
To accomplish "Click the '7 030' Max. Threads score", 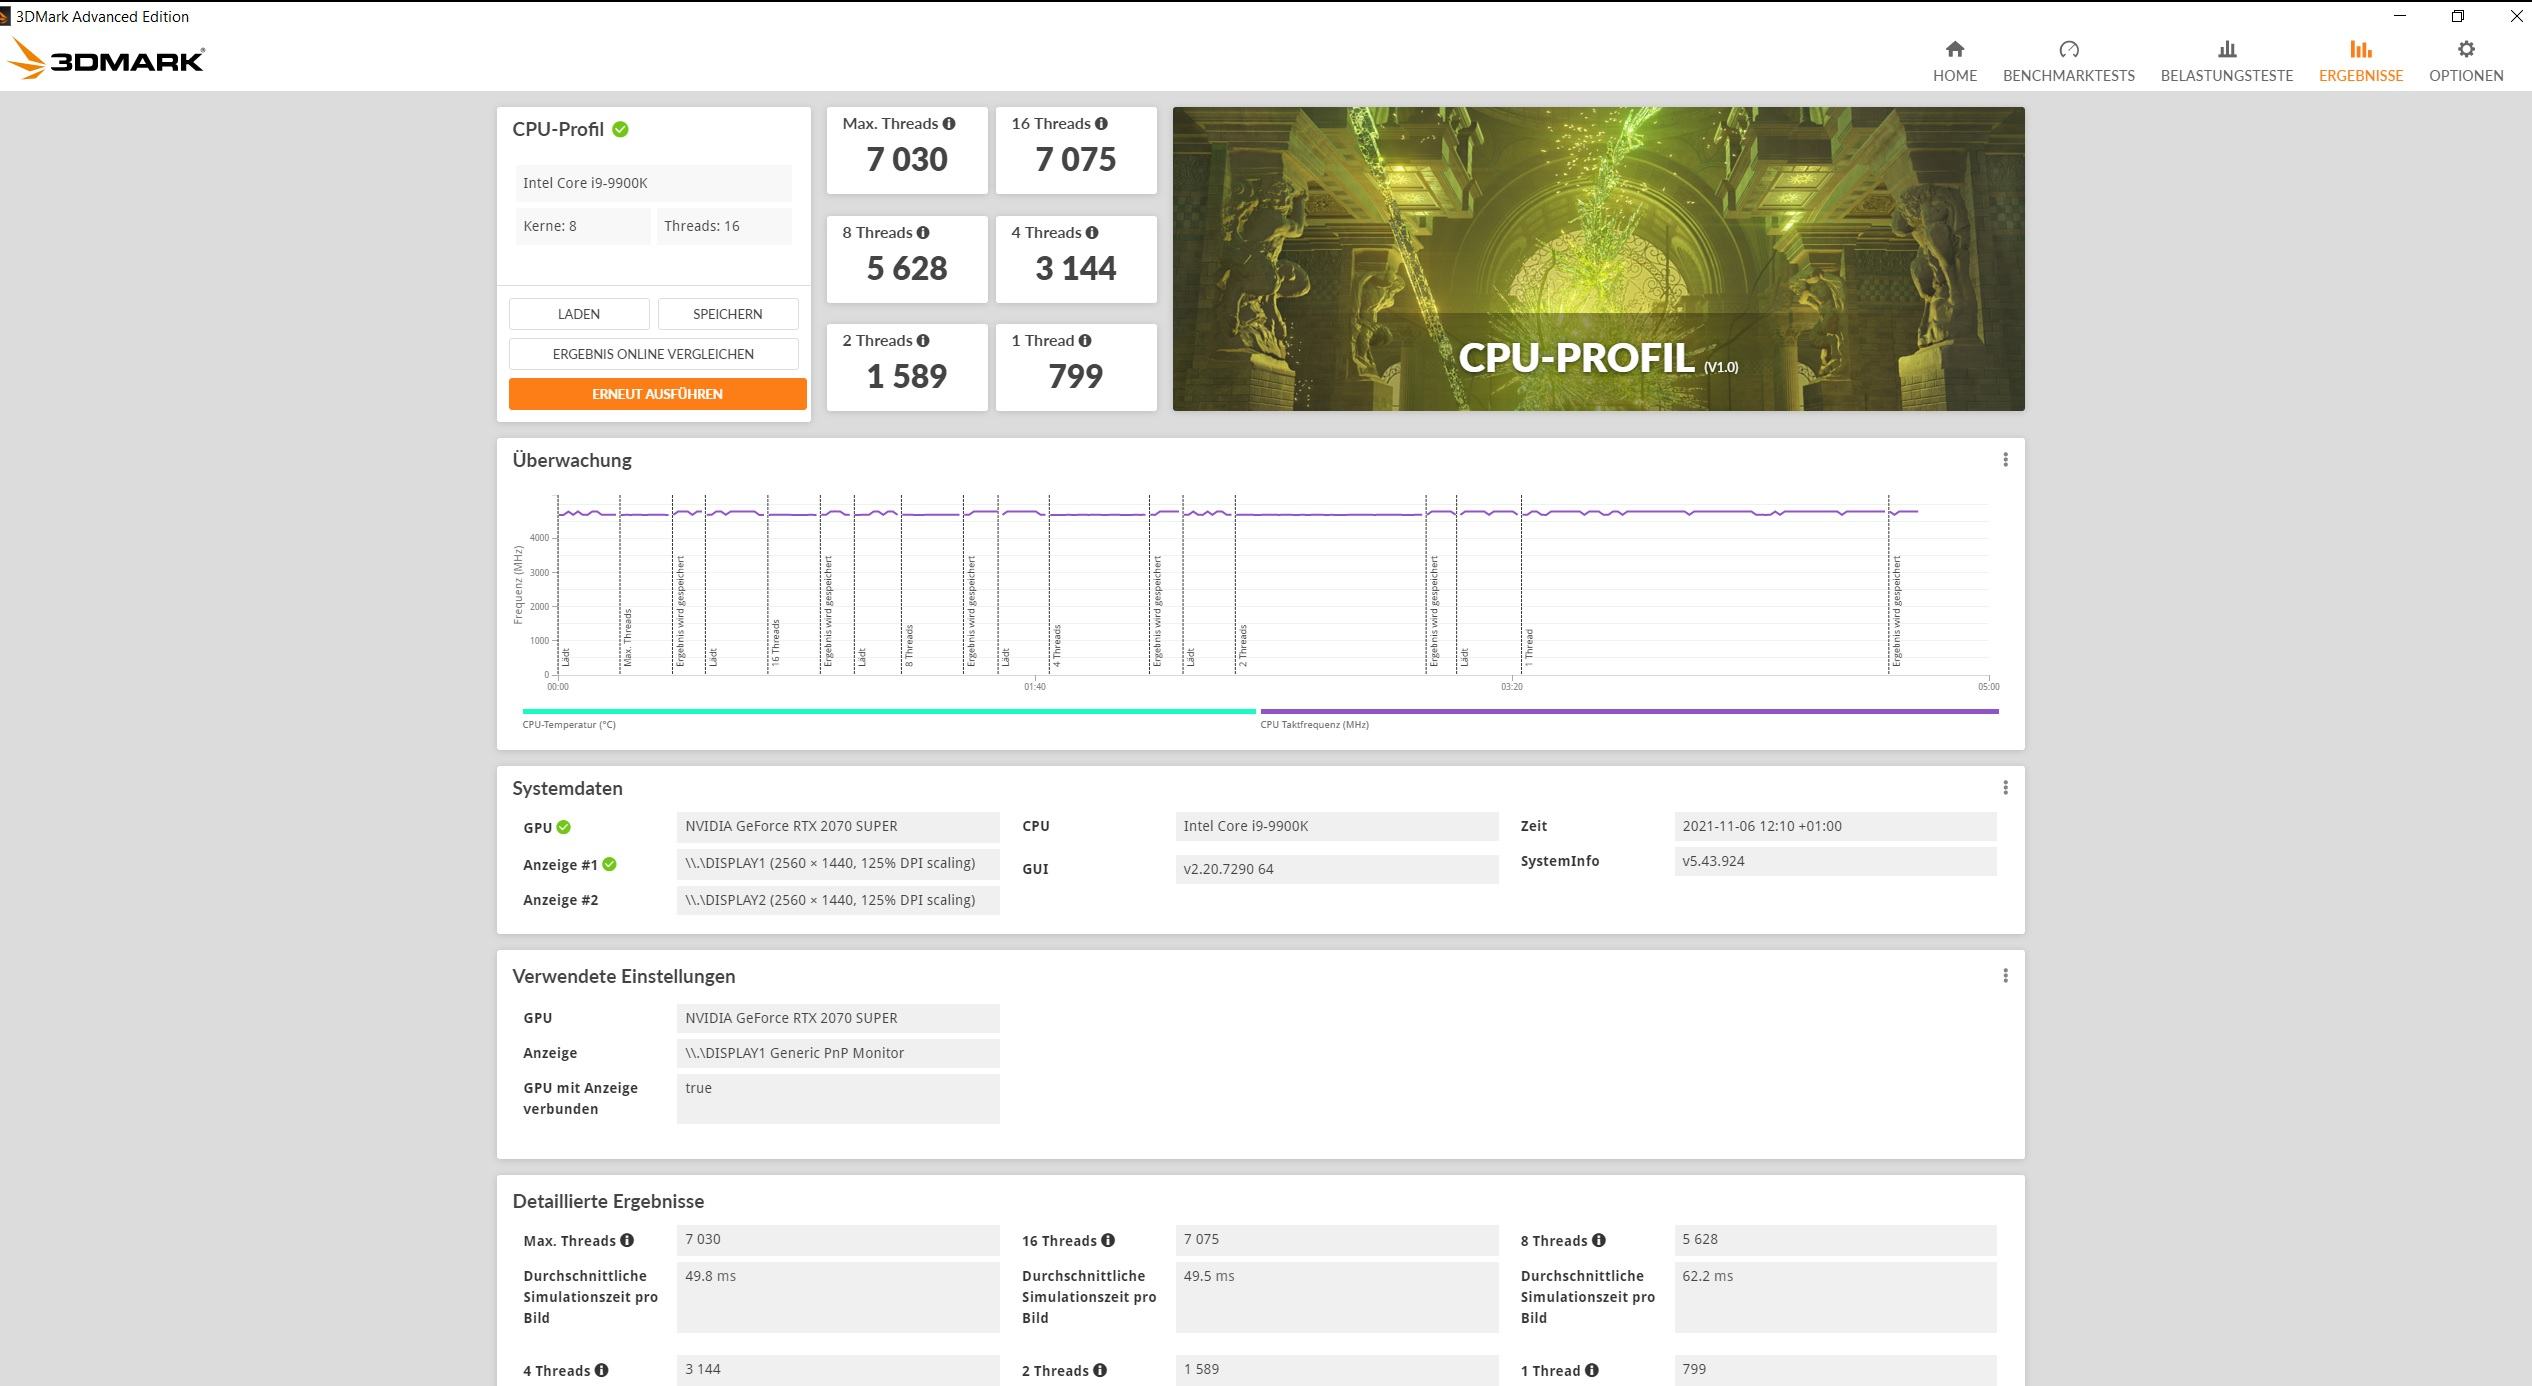I will [x=907, y=159].
